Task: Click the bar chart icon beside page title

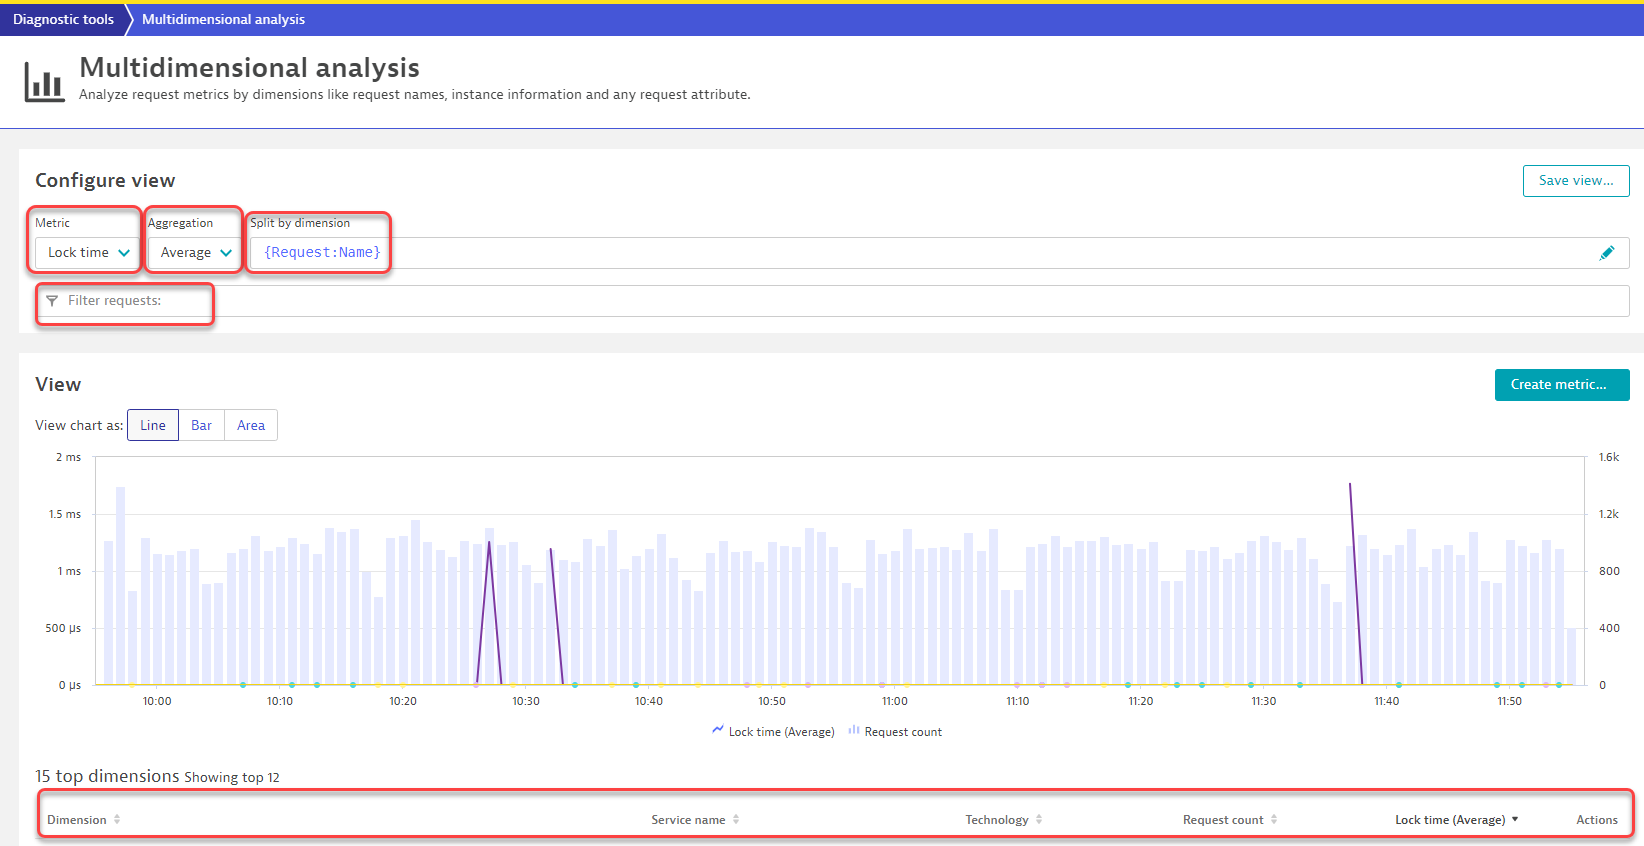Action: point(44,82)
